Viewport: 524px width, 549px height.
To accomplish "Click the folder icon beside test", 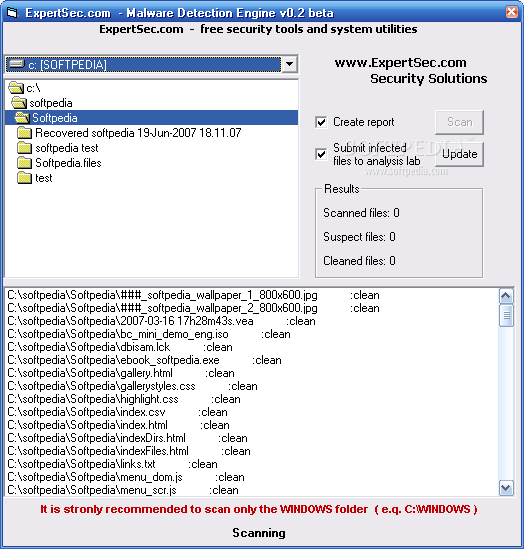I will pyautogui.click(x=25, y=178).
